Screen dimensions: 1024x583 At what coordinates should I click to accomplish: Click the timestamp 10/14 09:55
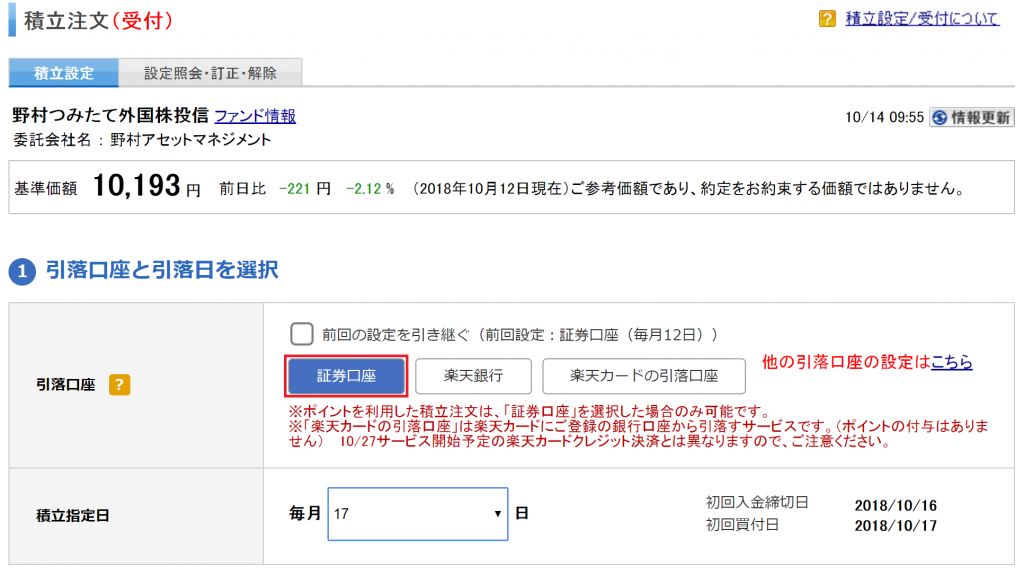pos(884,118)
